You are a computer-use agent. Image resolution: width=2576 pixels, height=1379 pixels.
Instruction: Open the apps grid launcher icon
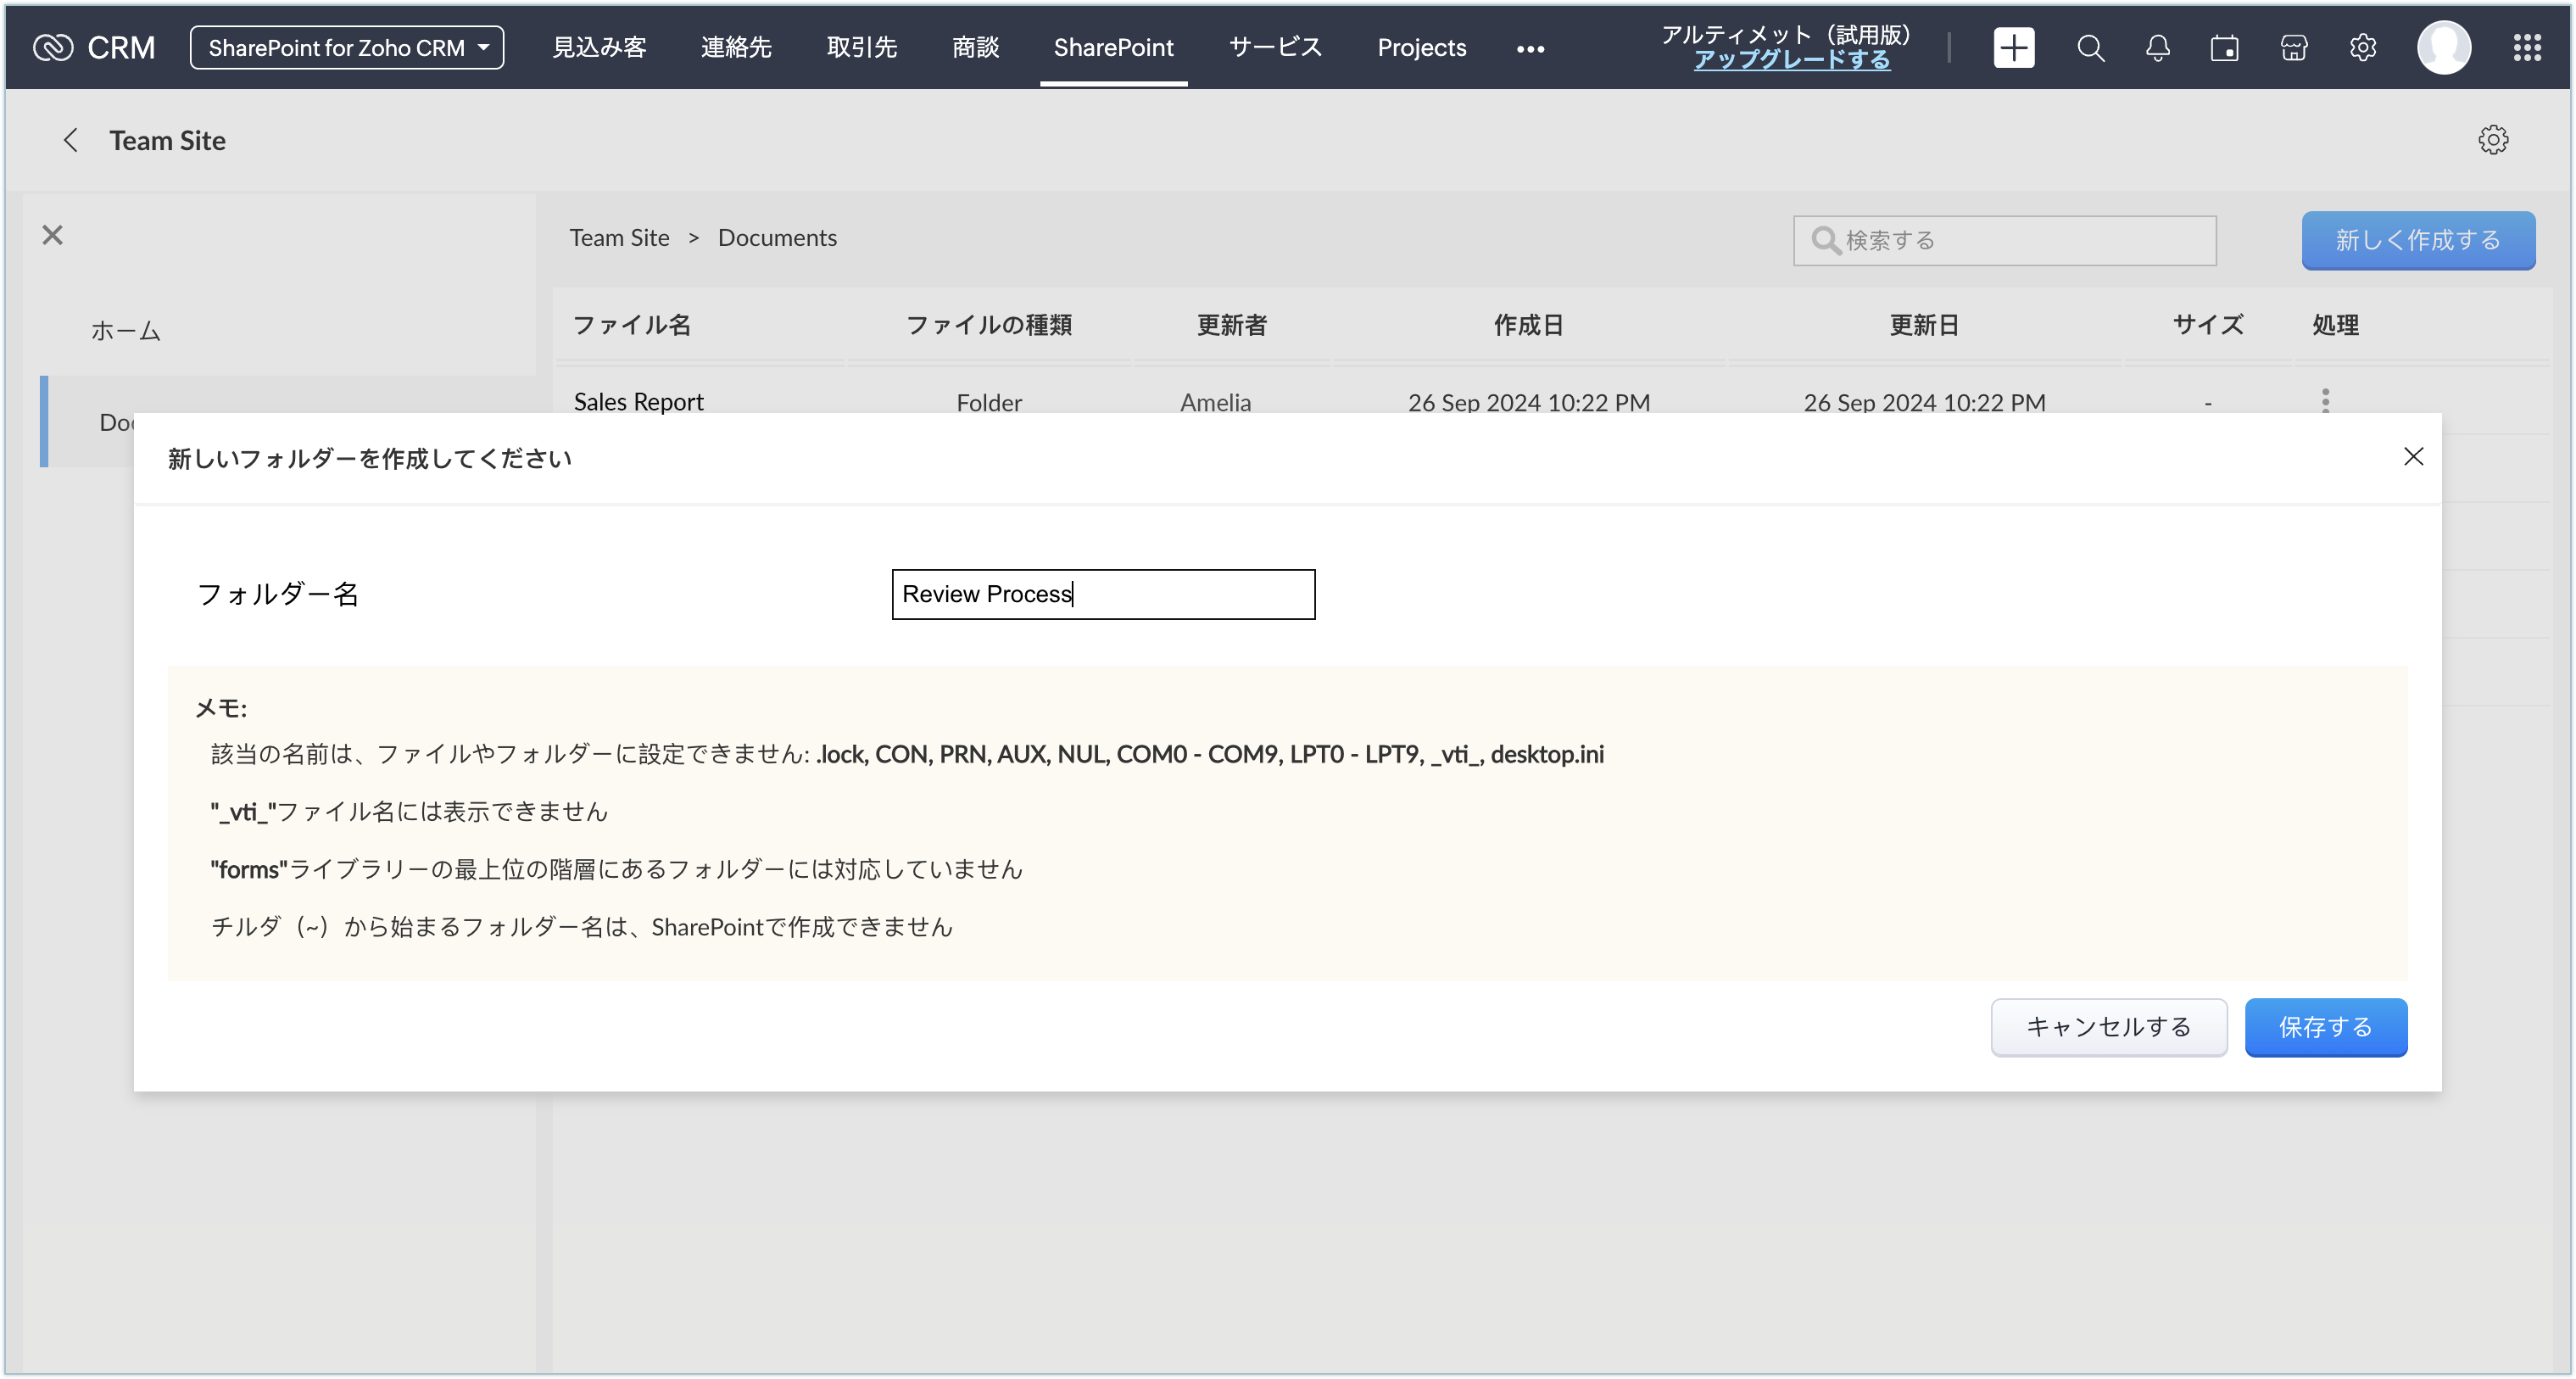tap(2527, 47)
